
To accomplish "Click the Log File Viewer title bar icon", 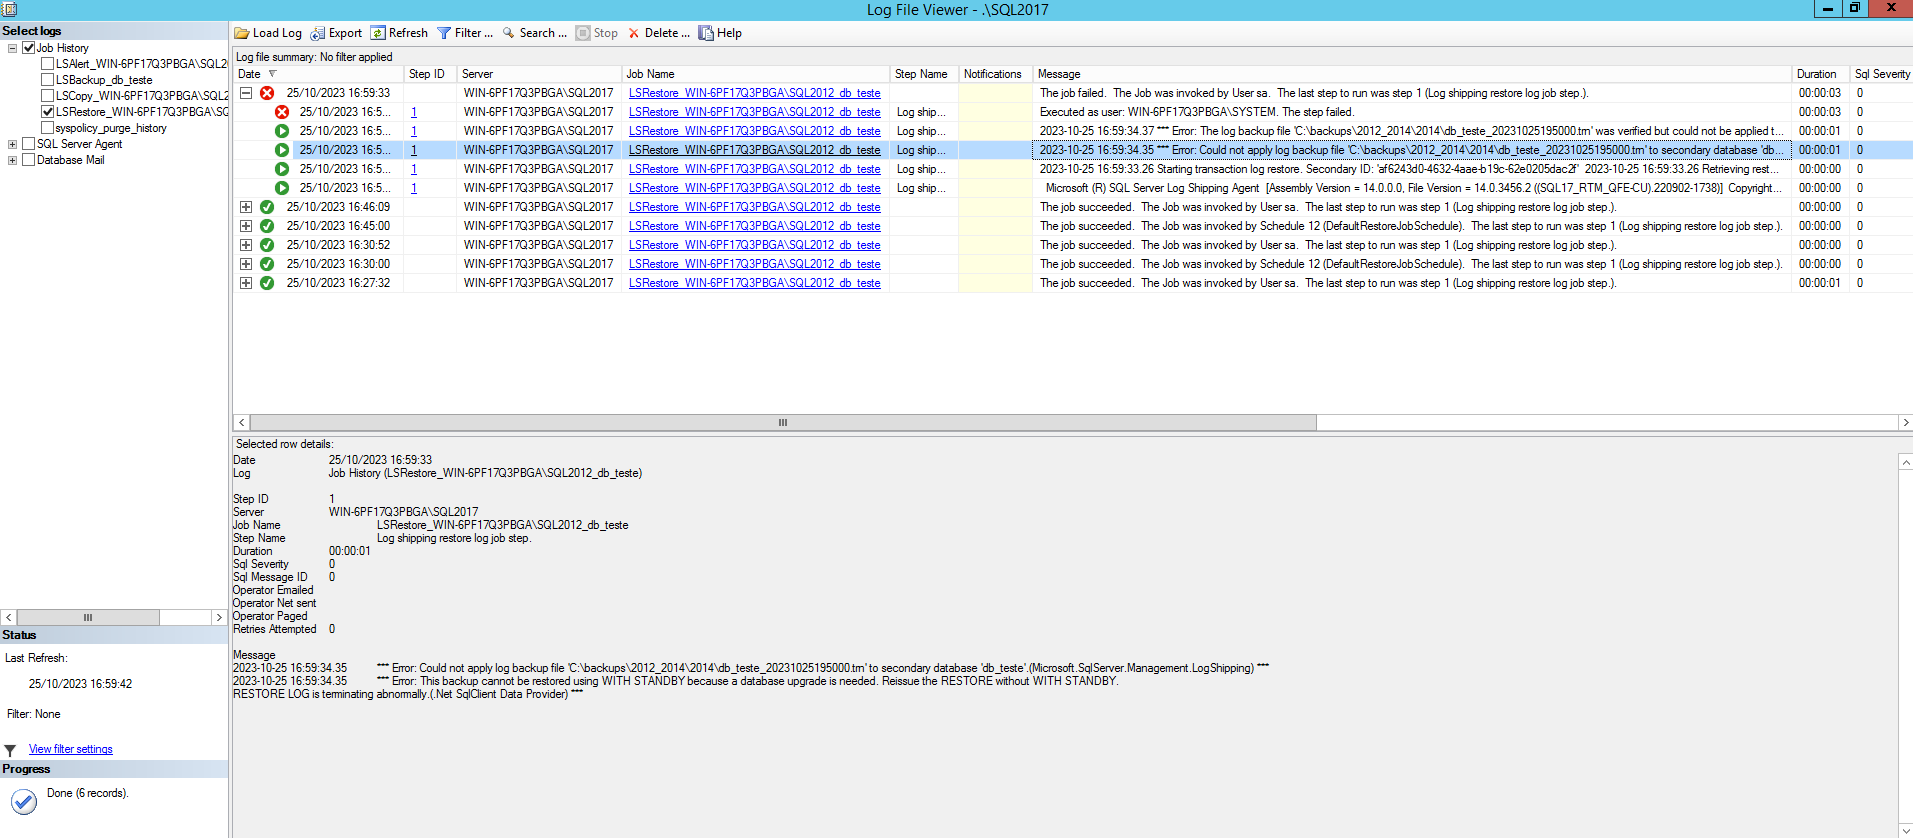I will point(10,9).
